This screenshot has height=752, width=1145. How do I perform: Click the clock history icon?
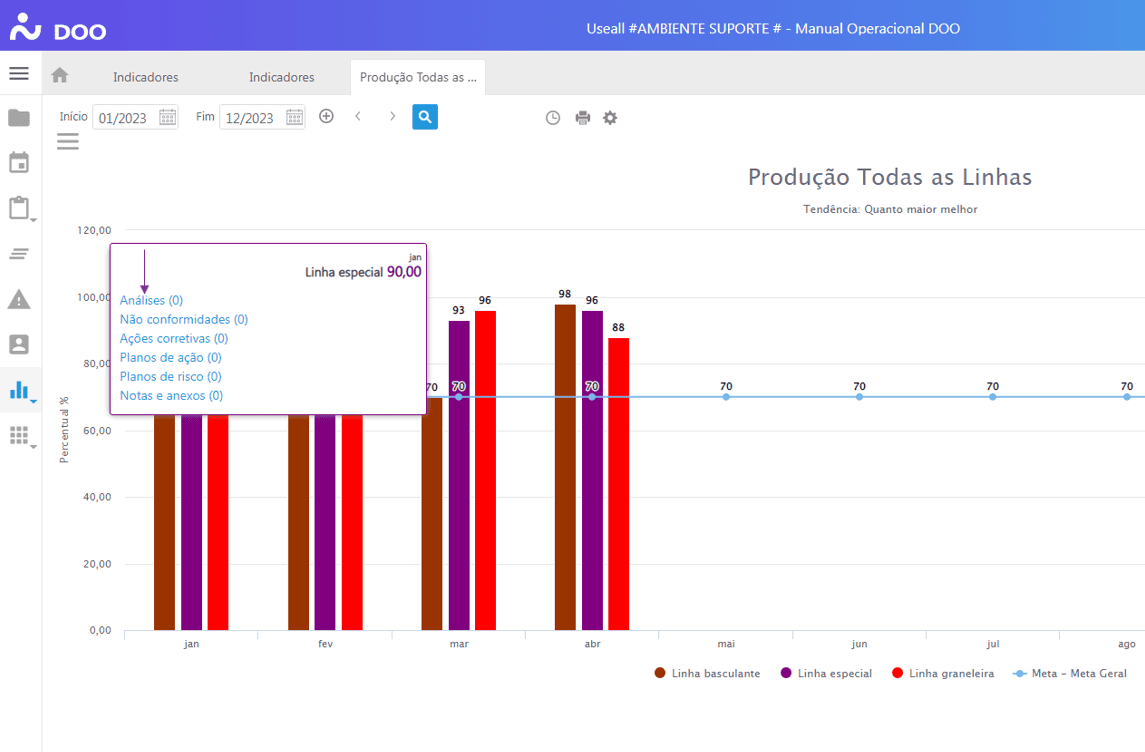(x=553, y=118)
